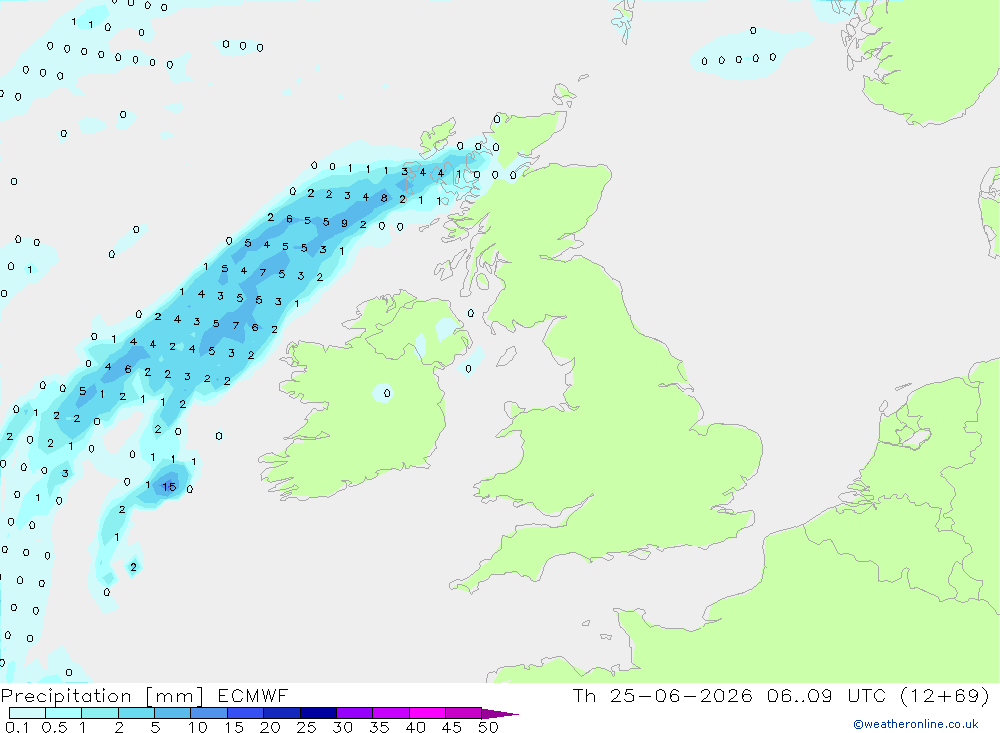Image resolution: width=1000 pixels, height=733 pixels.
Task: Pick the 15 to 20 mm legend swatch
Action: click(x=245, y=713)
